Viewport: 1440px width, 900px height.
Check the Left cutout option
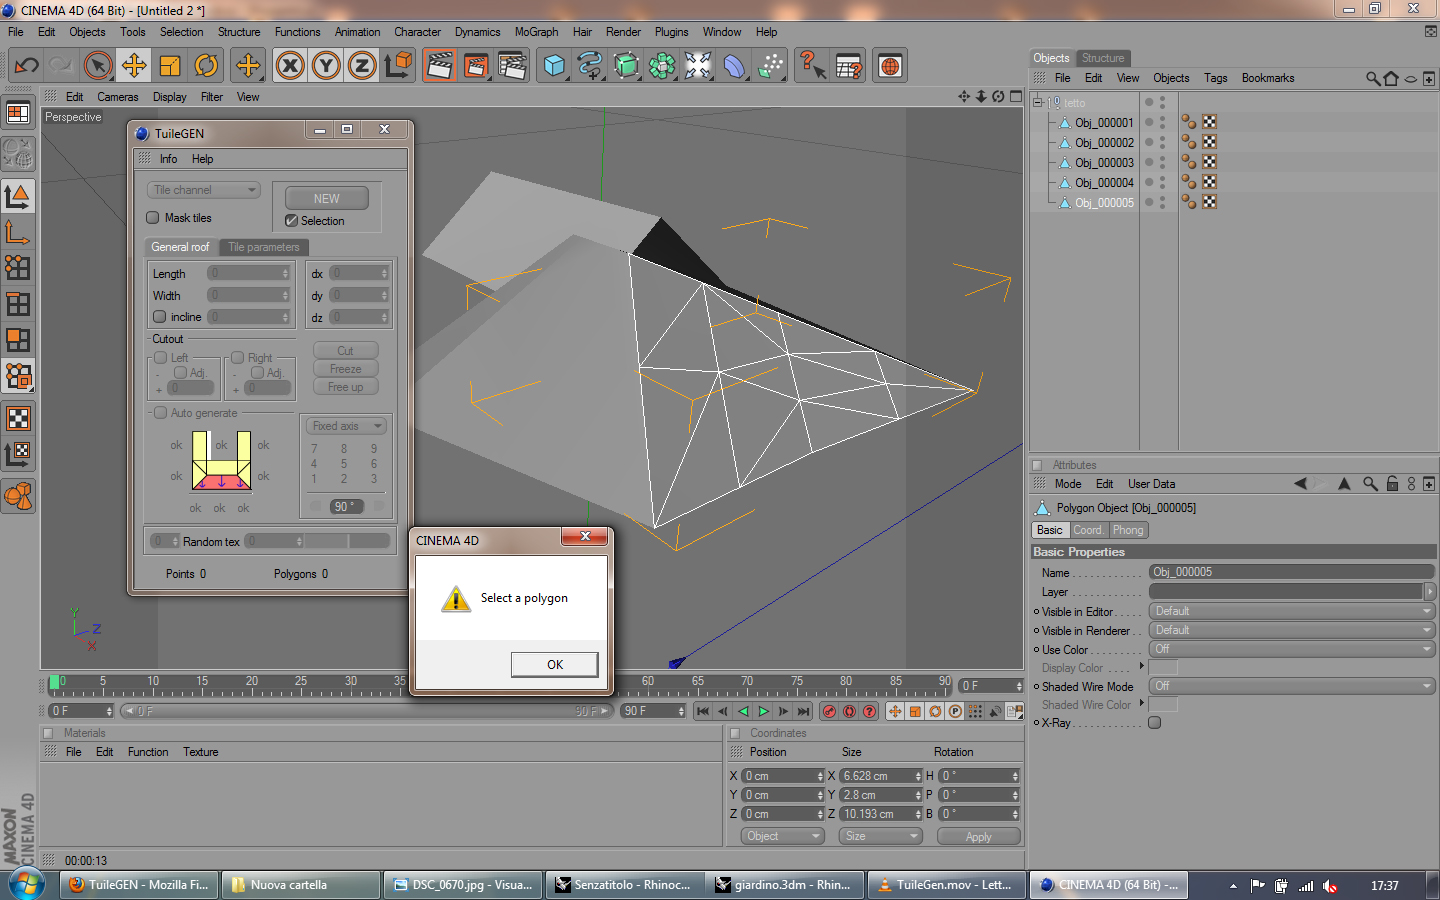[x=160, y=358]
